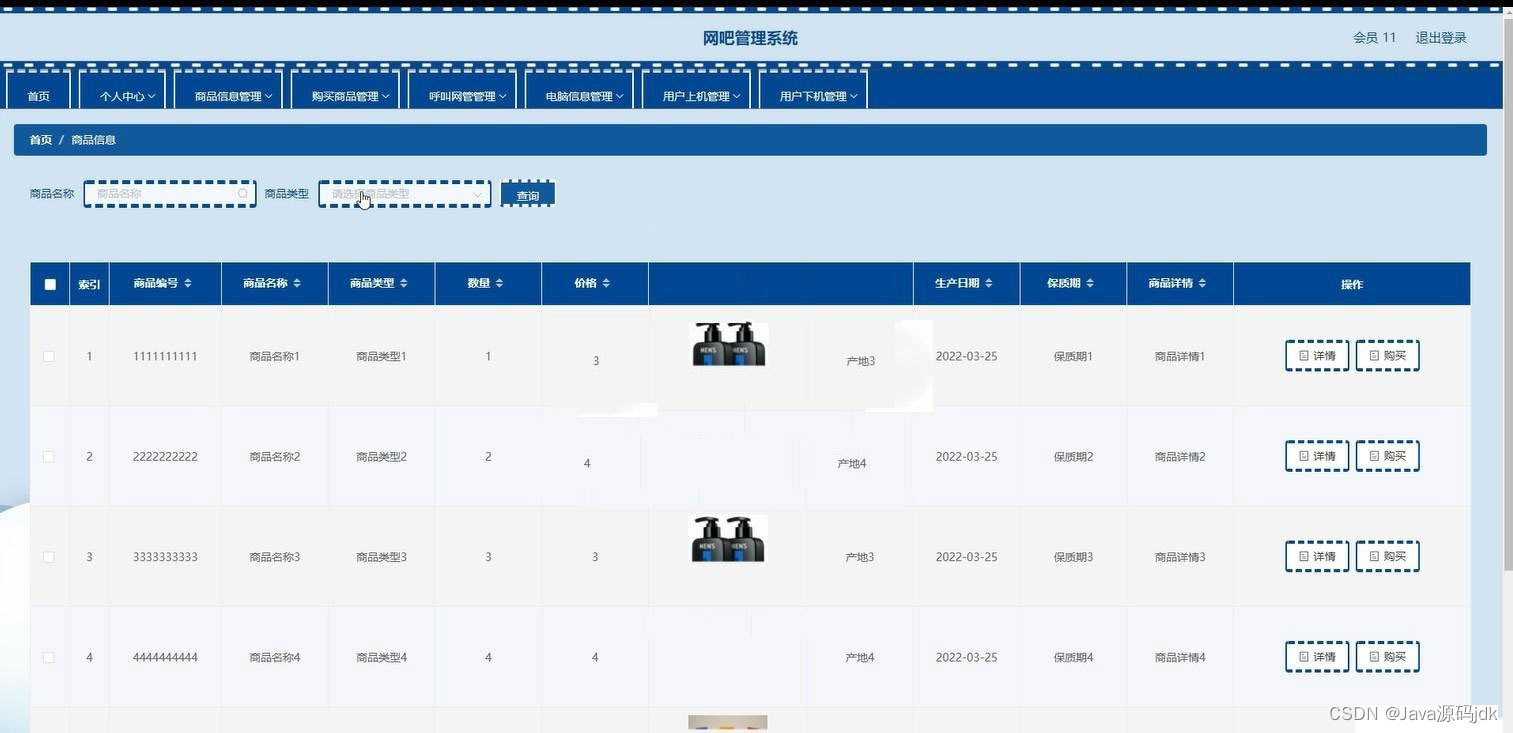1513x733 pixels.
Task: Sort table by 商品名称 column arrows
Action: point(296,284)
